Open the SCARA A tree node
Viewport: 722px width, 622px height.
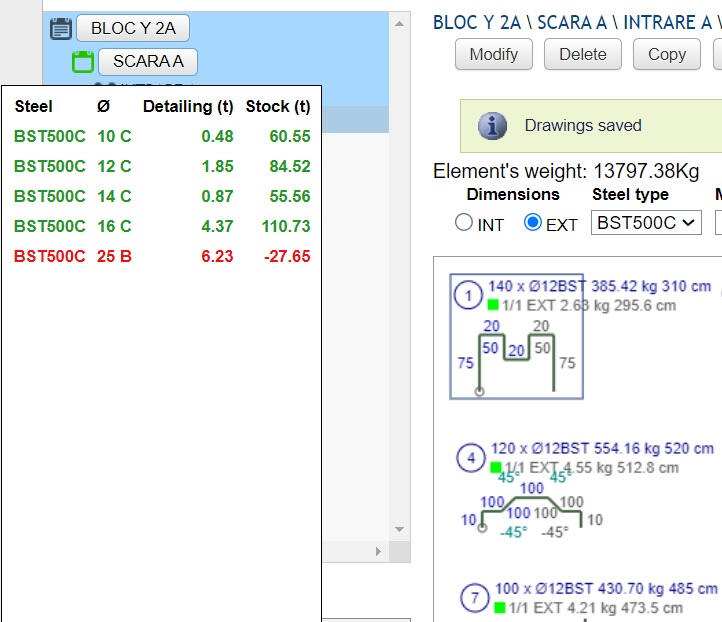coord(148,62)
